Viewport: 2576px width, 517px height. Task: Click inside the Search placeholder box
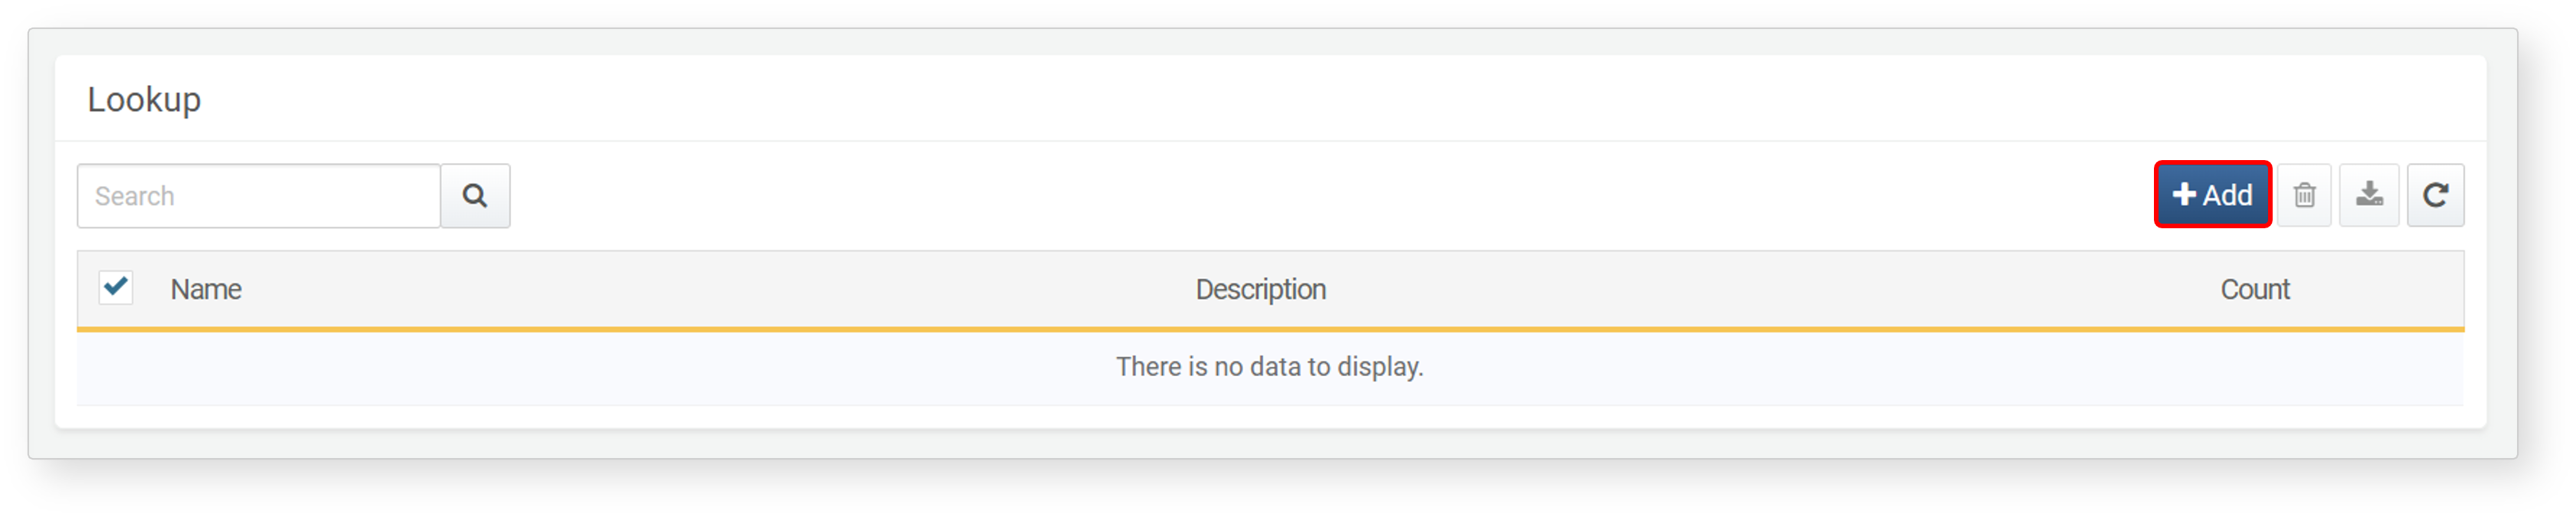[x=259, y=196]
